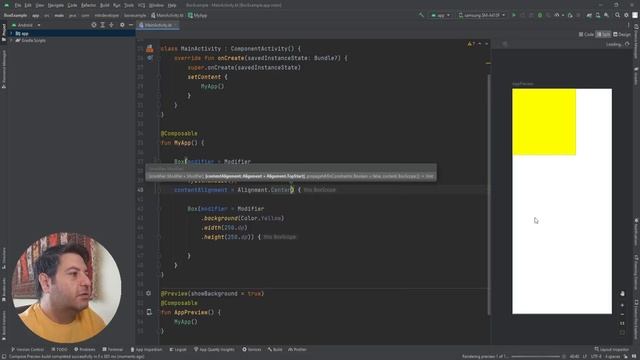The image size is (640, 360).
Task: Open the app run configuration dropdown
Action: pyautogui.click(x=440, y=15)
